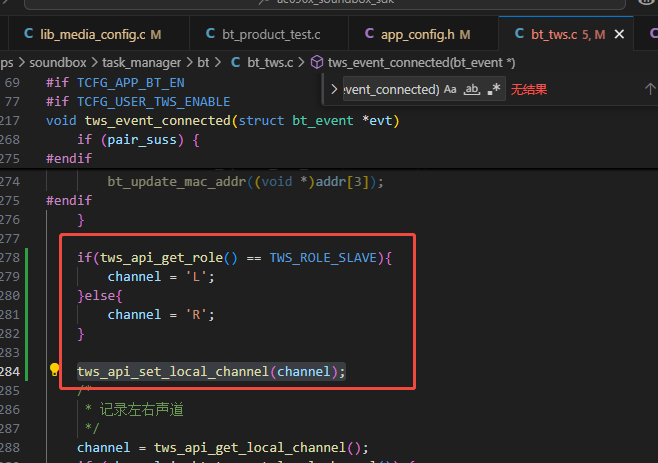The height and width of the screenshot is (463, 658).
Task: Click the C file icon on bt_tws.c tab
Action: [x=519, y=34]
